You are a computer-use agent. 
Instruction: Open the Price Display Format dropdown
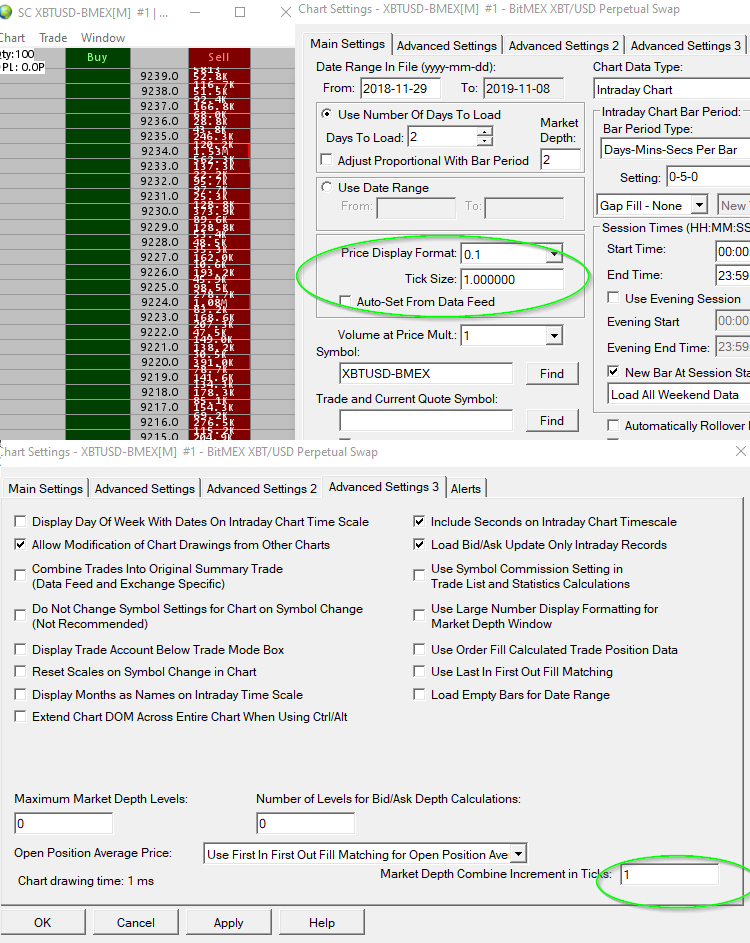tap(554, 254)
